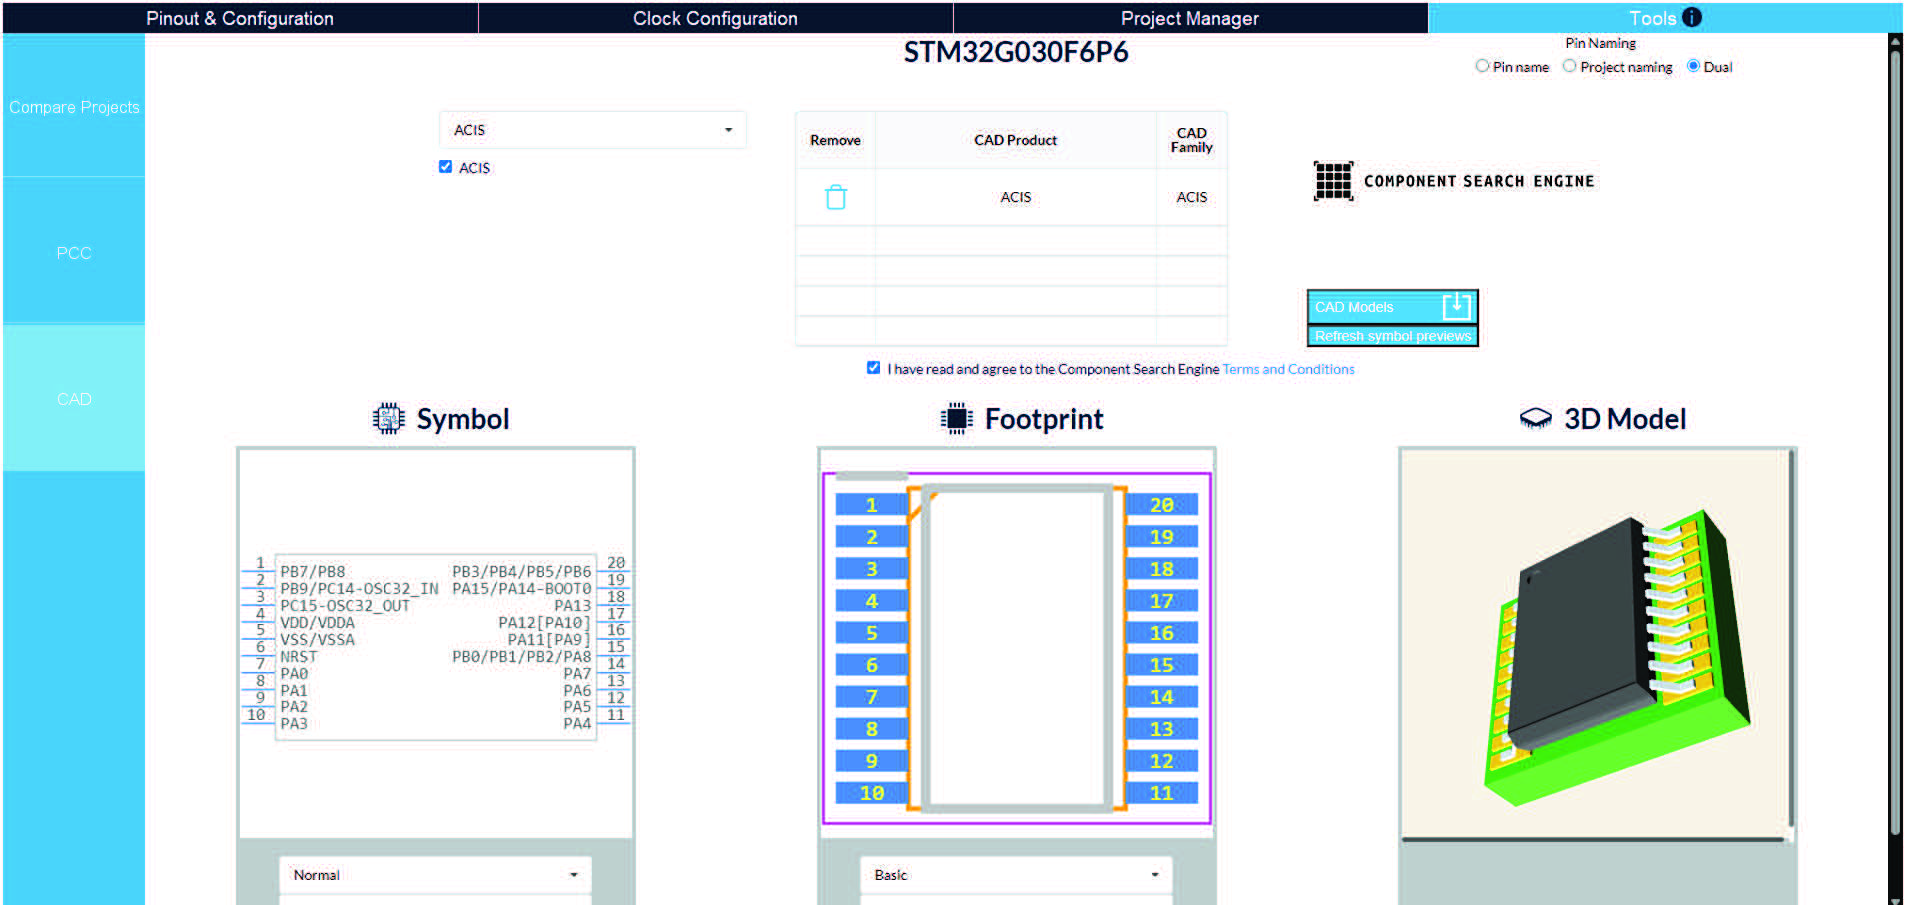Open the Terms and Conditions link
This screenshot has width=1905, height=905.
1288,369
